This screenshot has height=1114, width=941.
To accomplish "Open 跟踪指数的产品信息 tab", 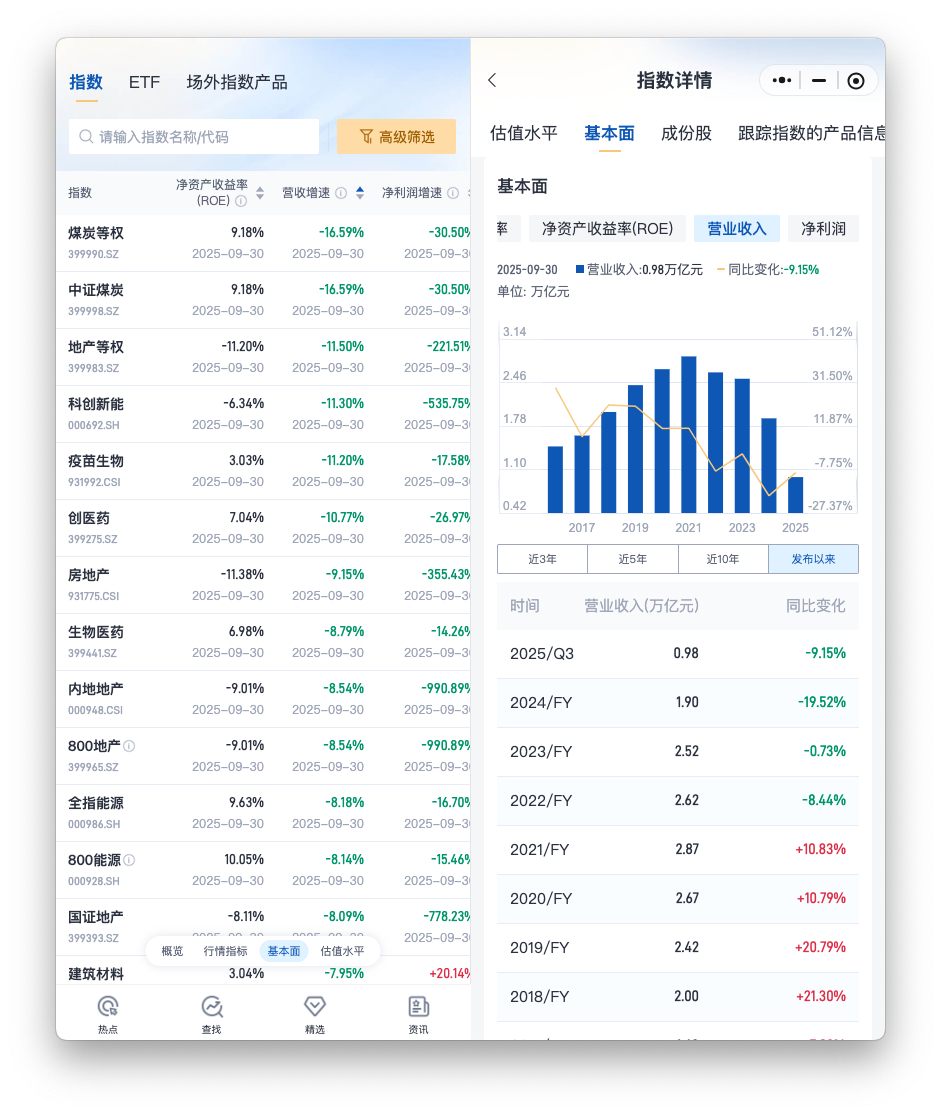I will [x=811, y=133].
